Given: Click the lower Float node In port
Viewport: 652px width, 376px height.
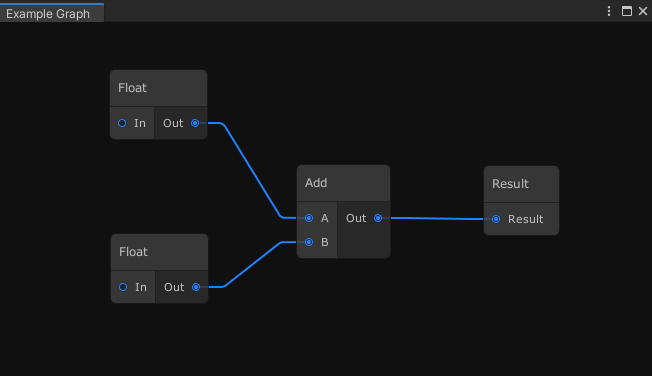Looking at the screenshot, I should pos(123,287).
